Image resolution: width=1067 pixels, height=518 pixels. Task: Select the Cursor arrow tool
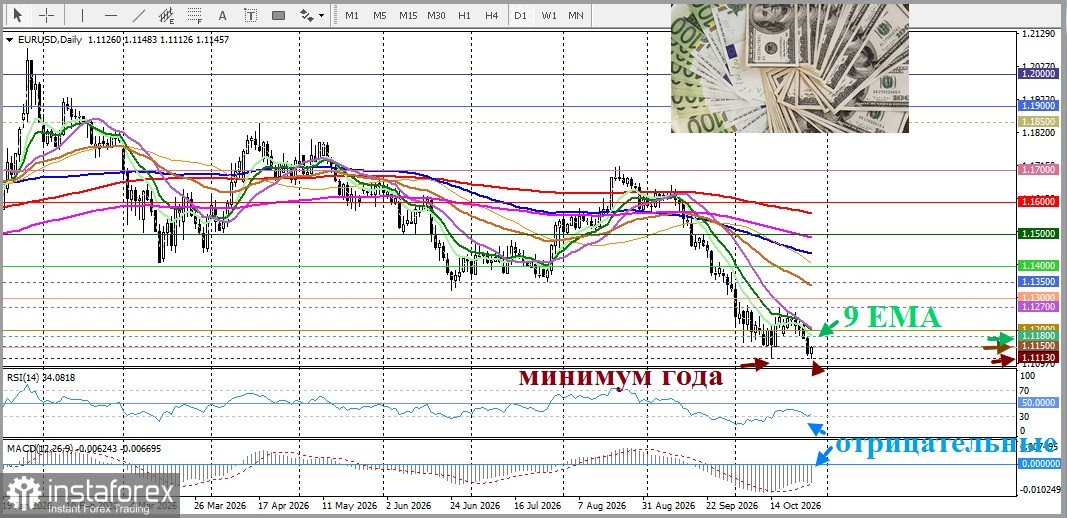click(18, 14)
